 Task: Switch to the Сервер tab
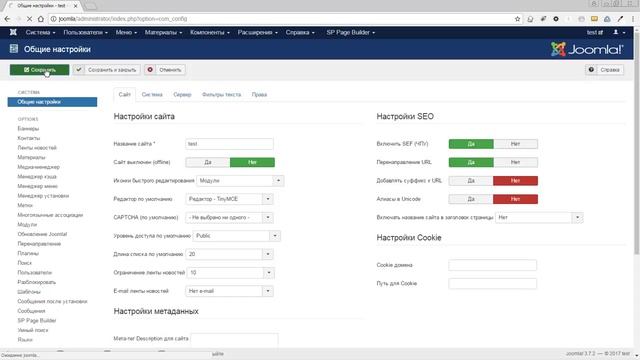pyautogui.click(x=182, y=94)
